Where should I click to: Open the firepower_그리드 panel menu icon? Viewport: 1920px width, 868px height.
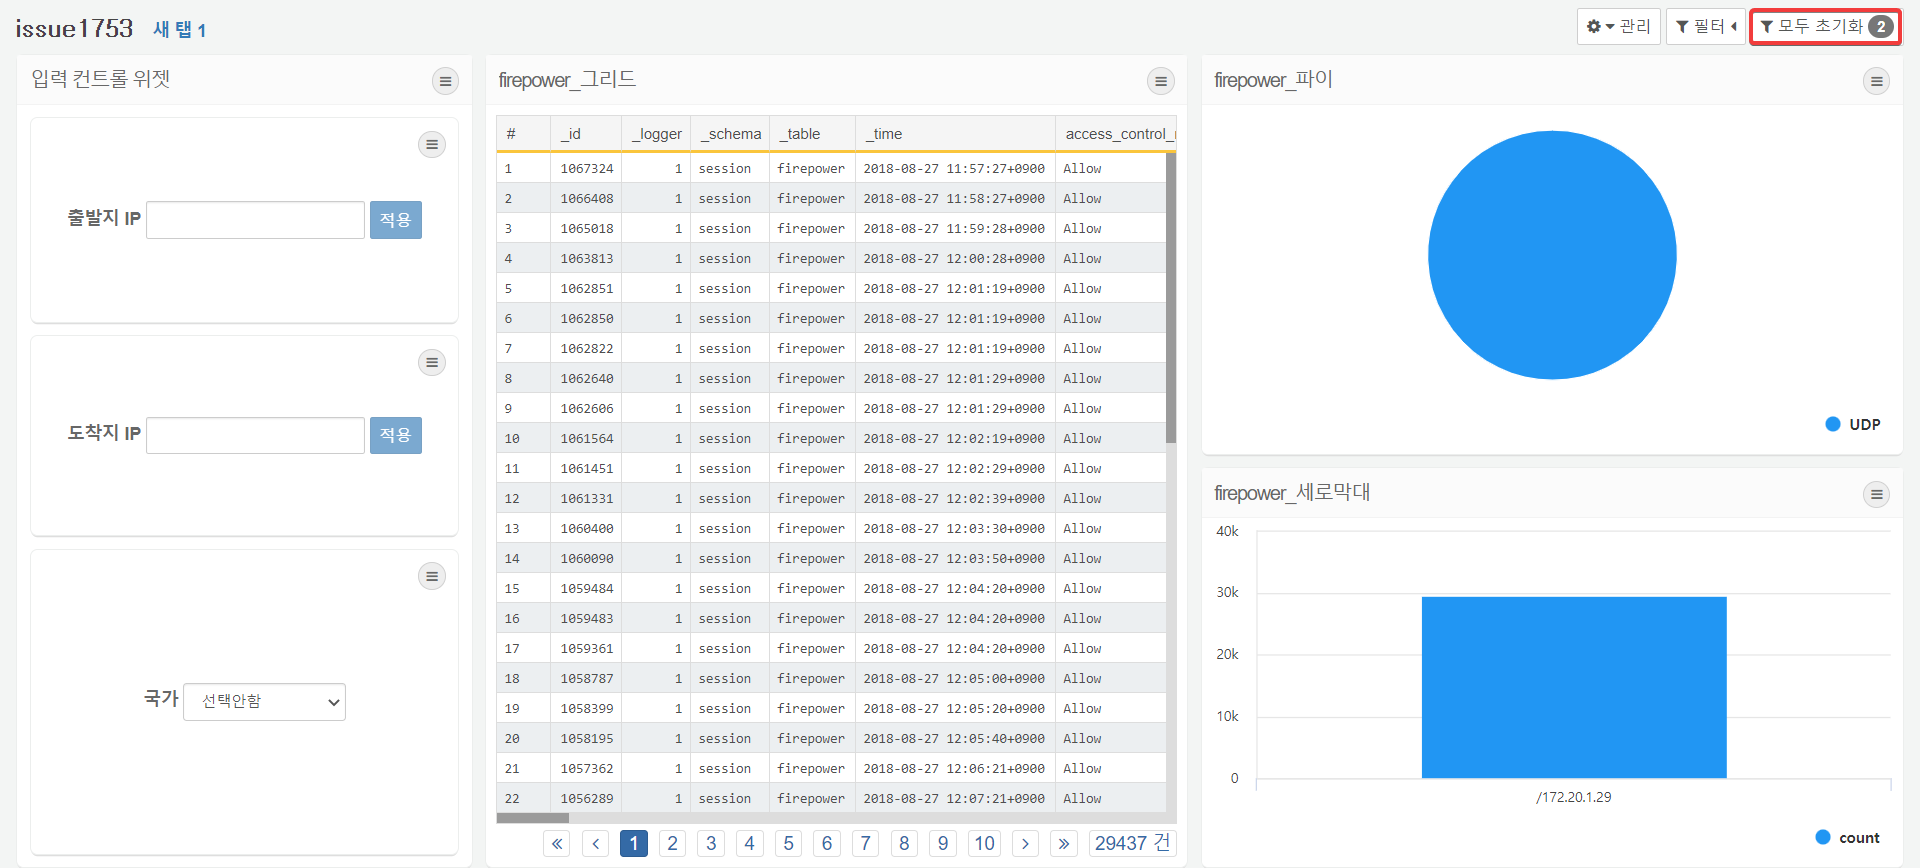(1161, 81)
